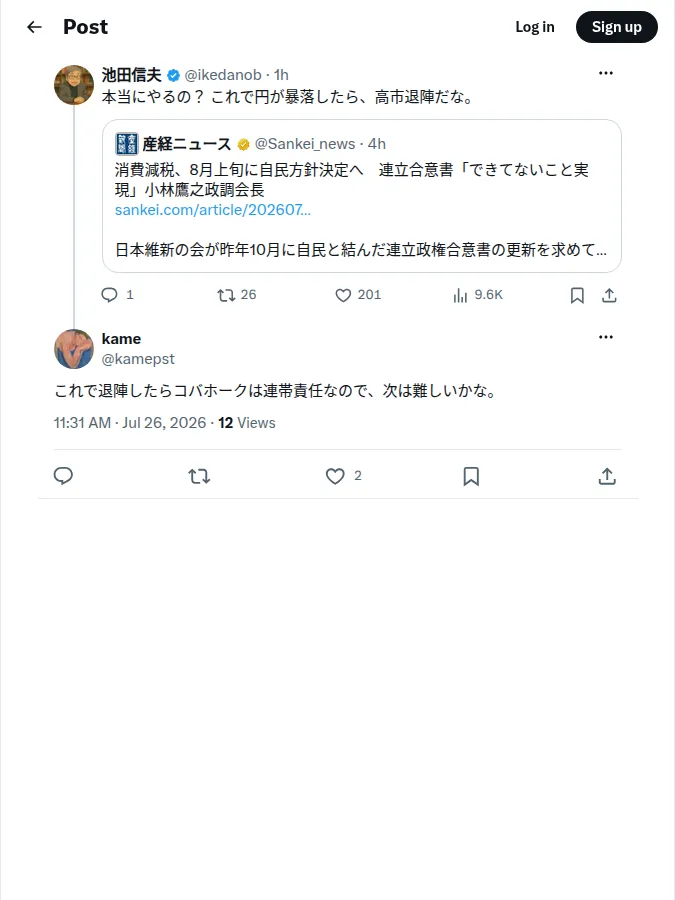The image size is (675, 900).
Task: Like 池田信夫's post with 201 likes
Action: [x=358, y=295]
